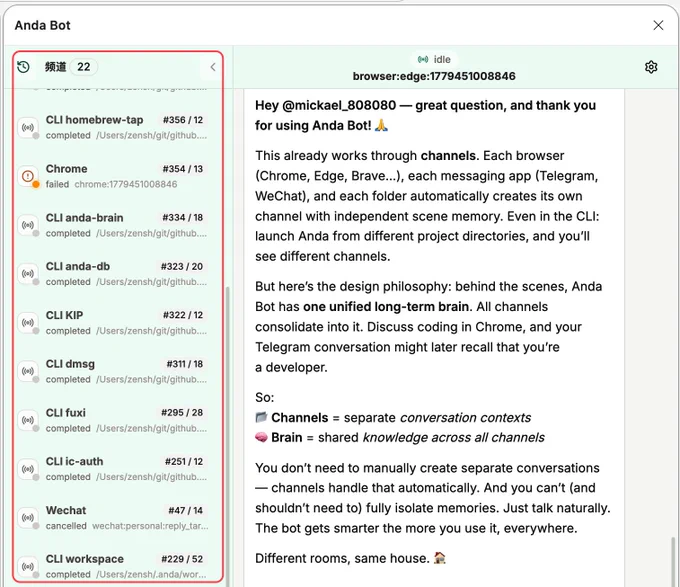680x587 pixels.
Task: Collapse the channel sidebar with the chevron
Action: click(x=213, y=67)
